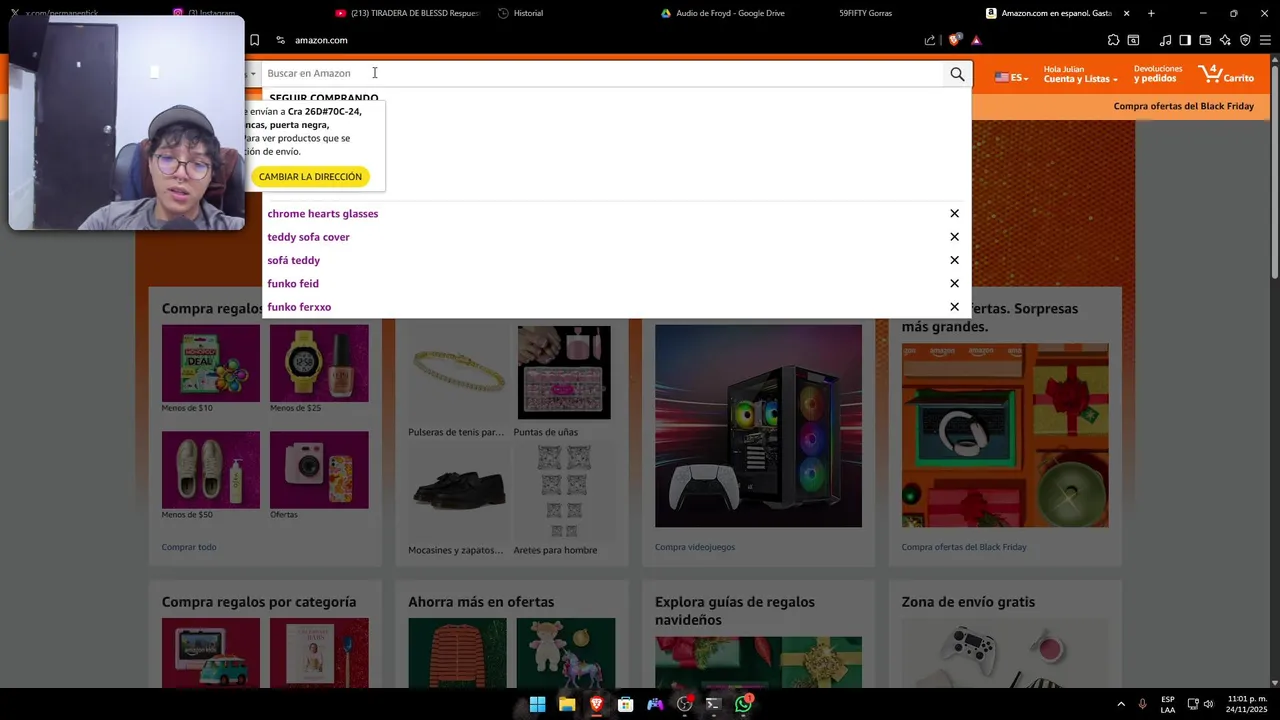The image size is (1280, 720).
Task: Remove 'sofá teddy' search suggestion
Action: click(x=954, y=260)
